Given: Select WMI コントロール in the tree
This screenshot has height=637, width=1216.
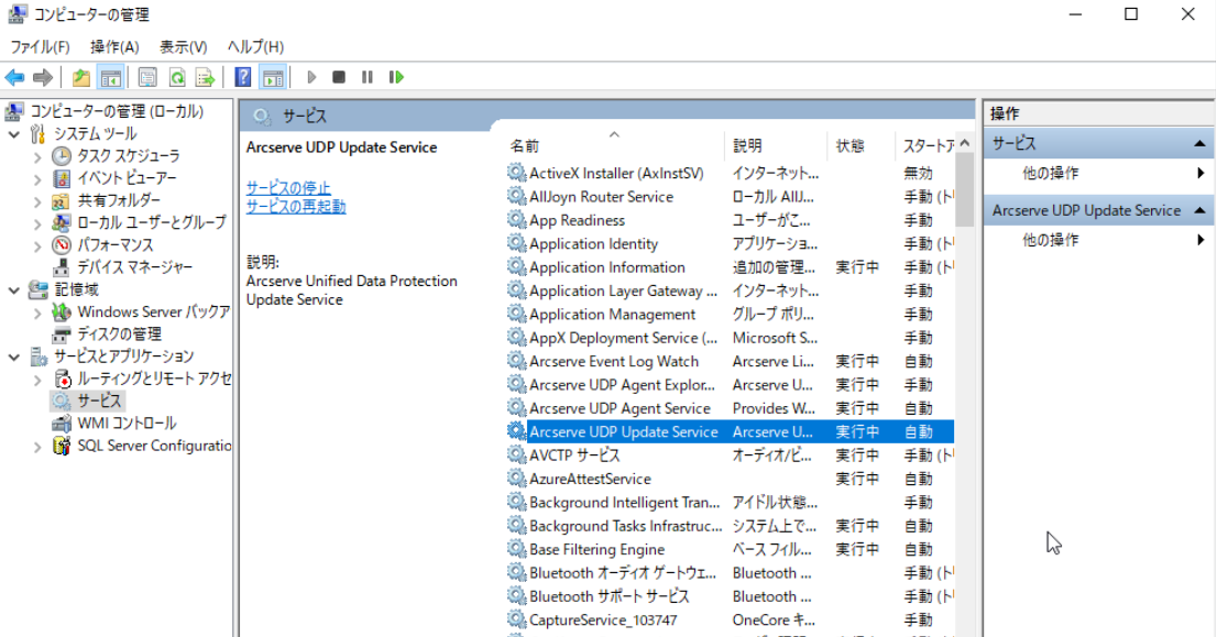Looking at the screenshot, I should (127, 423).
